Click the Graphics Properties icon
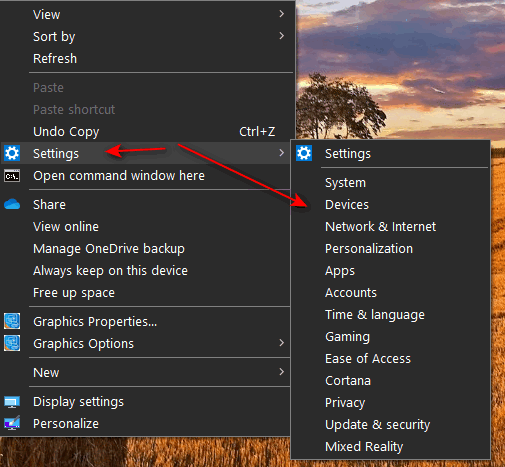The height and width of the screenshot is (467, 505). 12,321
